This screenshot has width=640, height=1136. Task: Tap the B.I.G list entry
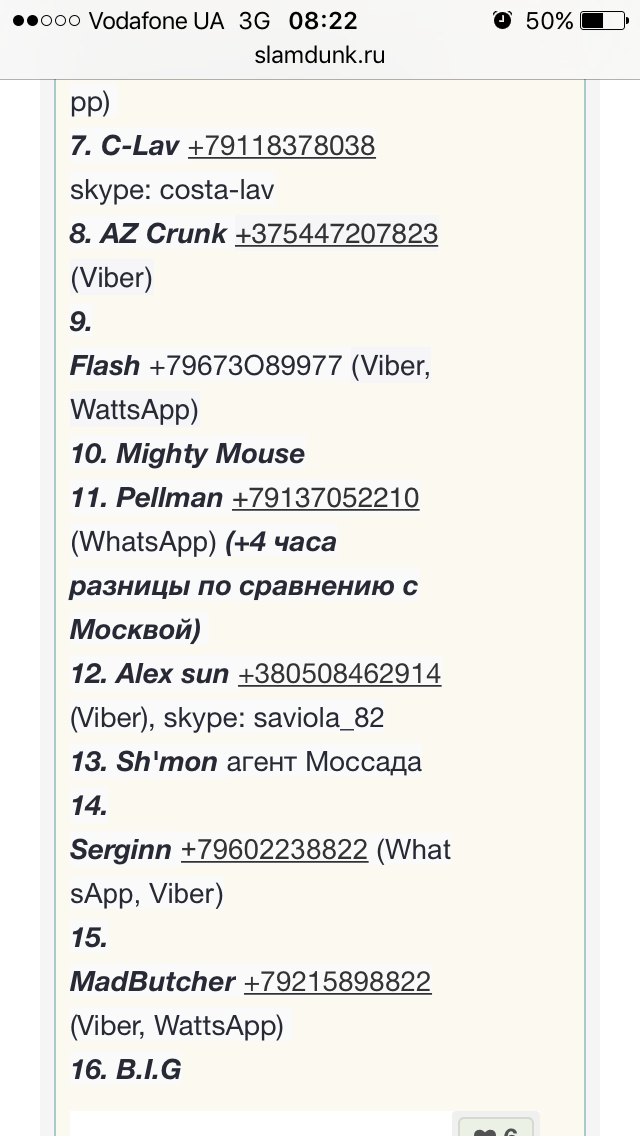coord(125,1069)
